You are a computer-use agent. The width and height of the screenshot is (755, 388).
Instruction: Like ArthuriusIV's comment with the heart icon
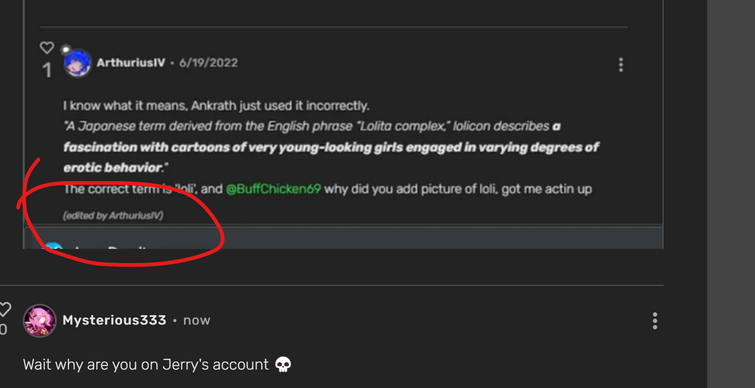tap(47, 48)
